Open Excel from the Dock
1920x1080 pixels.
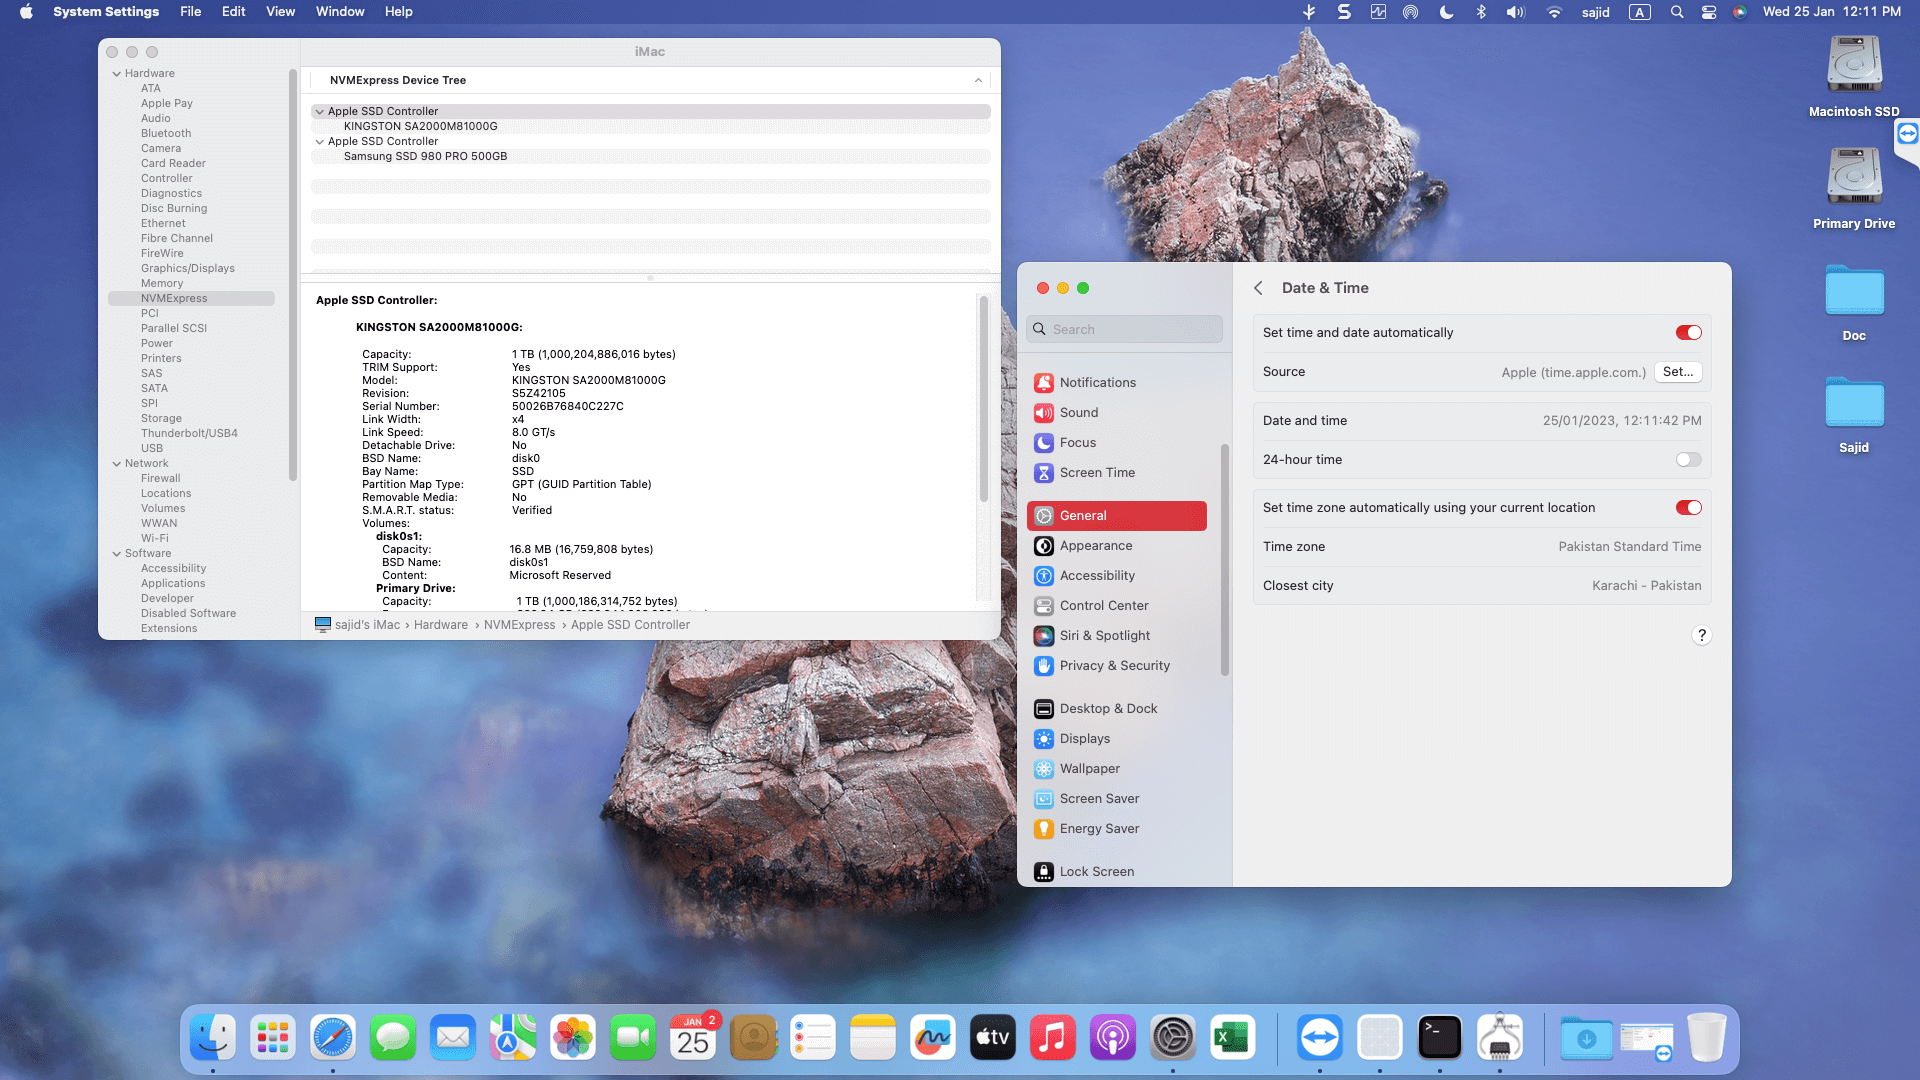(1233, 1037)
